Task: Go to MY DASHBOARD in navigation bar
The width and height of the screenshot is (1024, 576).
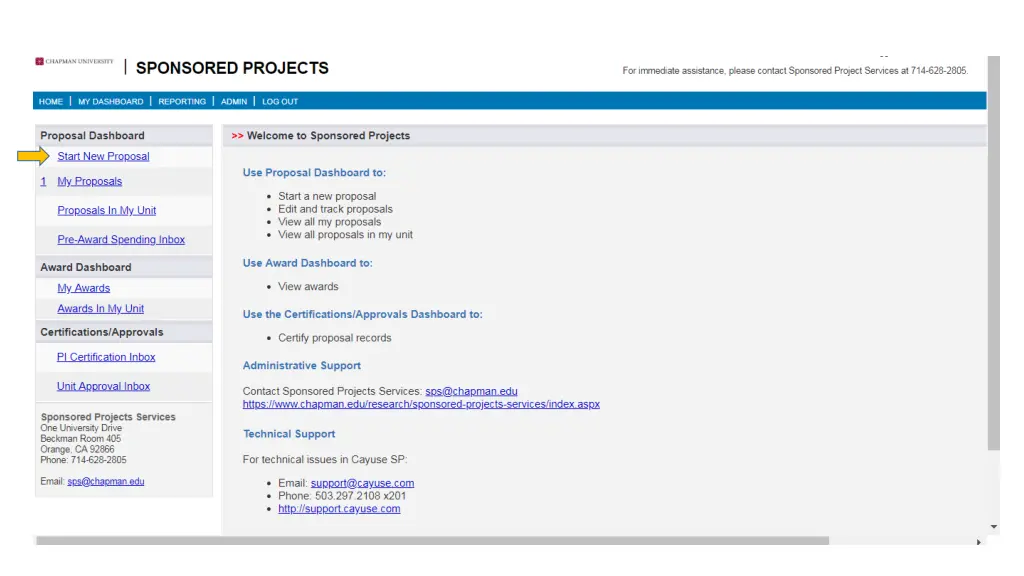Action: [110, 102]
